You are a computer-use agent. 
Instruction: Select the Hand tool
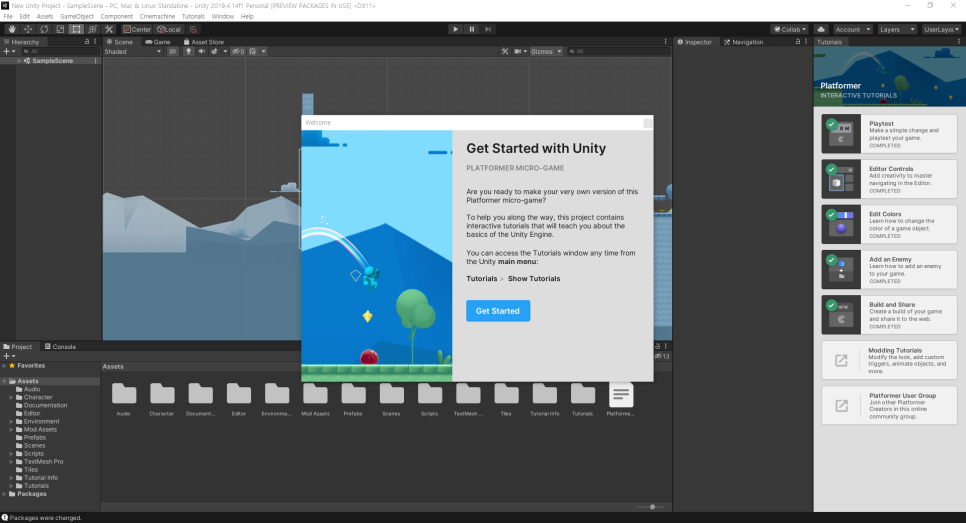point(12,29)
